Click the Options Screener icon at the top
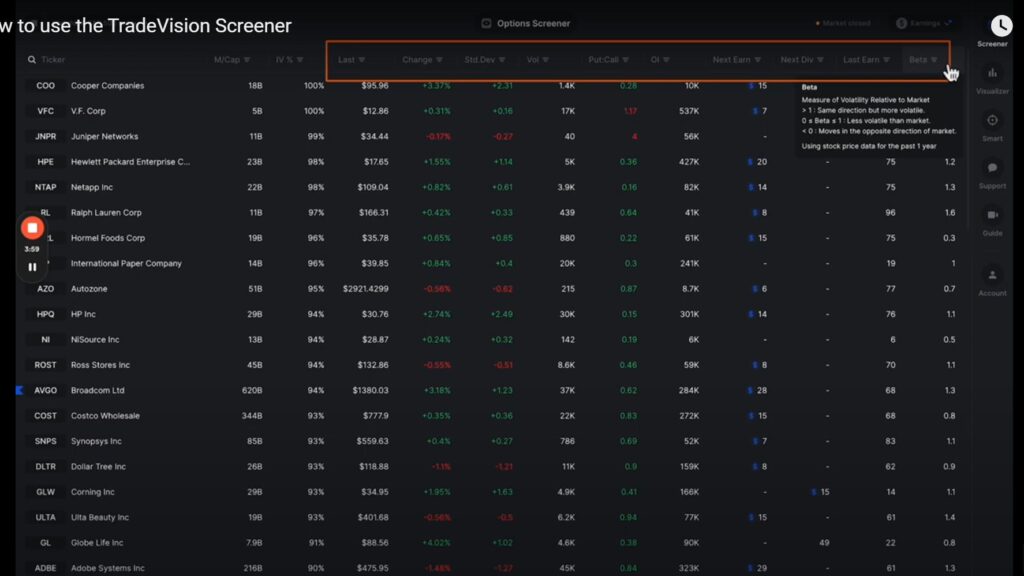This screenshot has width=1024, height=576. point(485,23)
